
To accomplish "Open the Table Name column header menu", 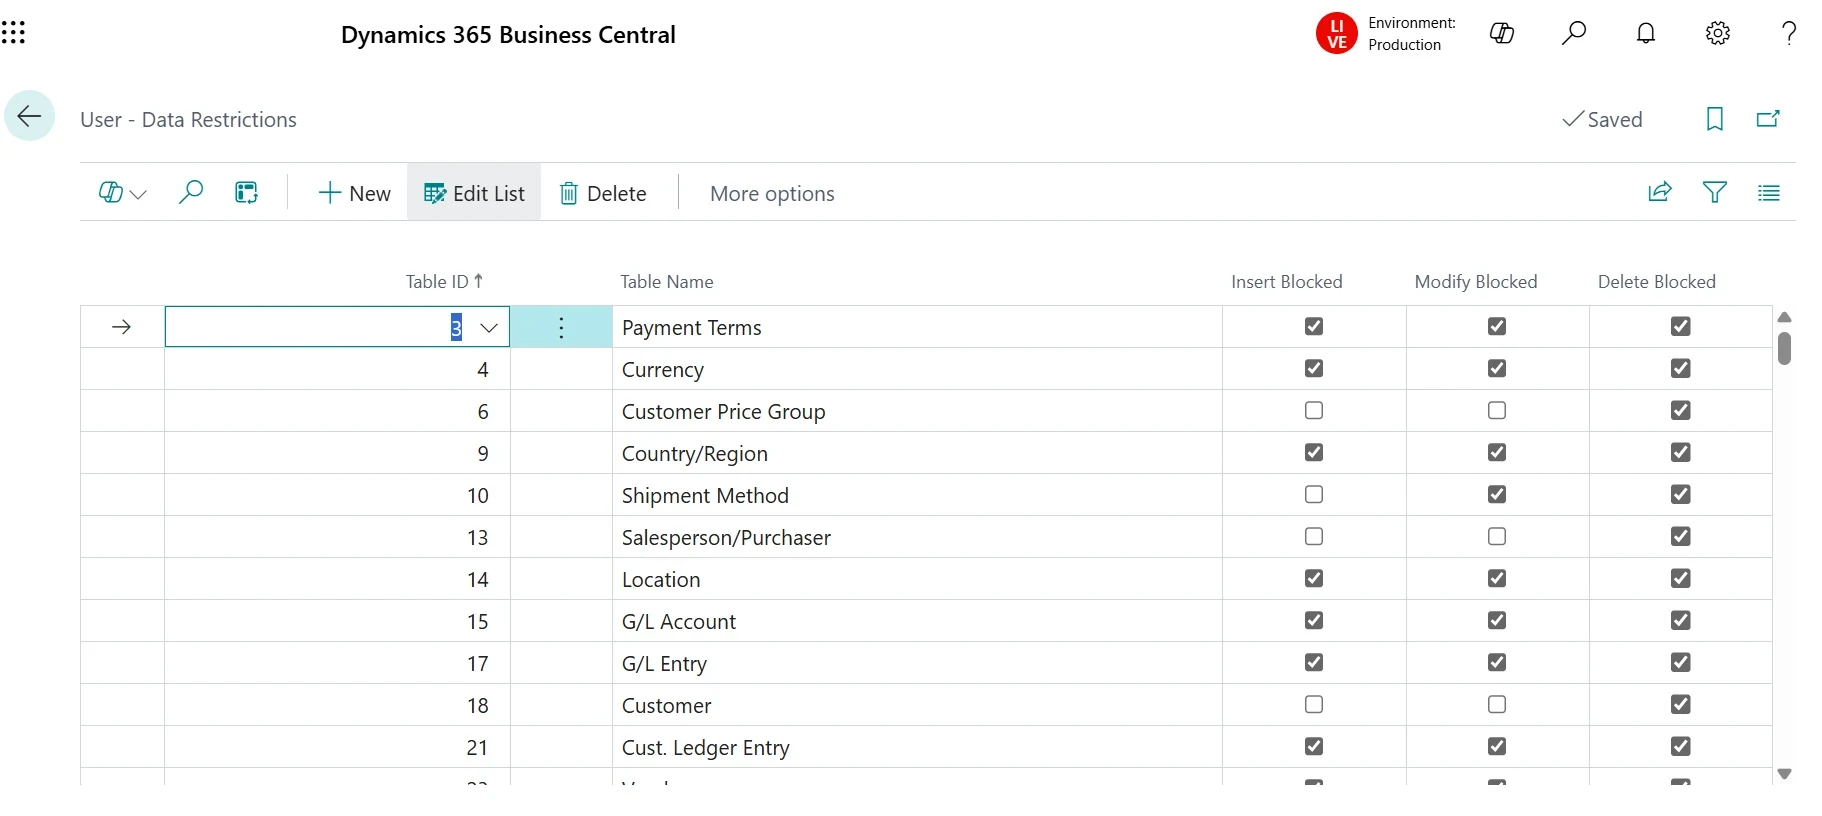I will 667,282.
